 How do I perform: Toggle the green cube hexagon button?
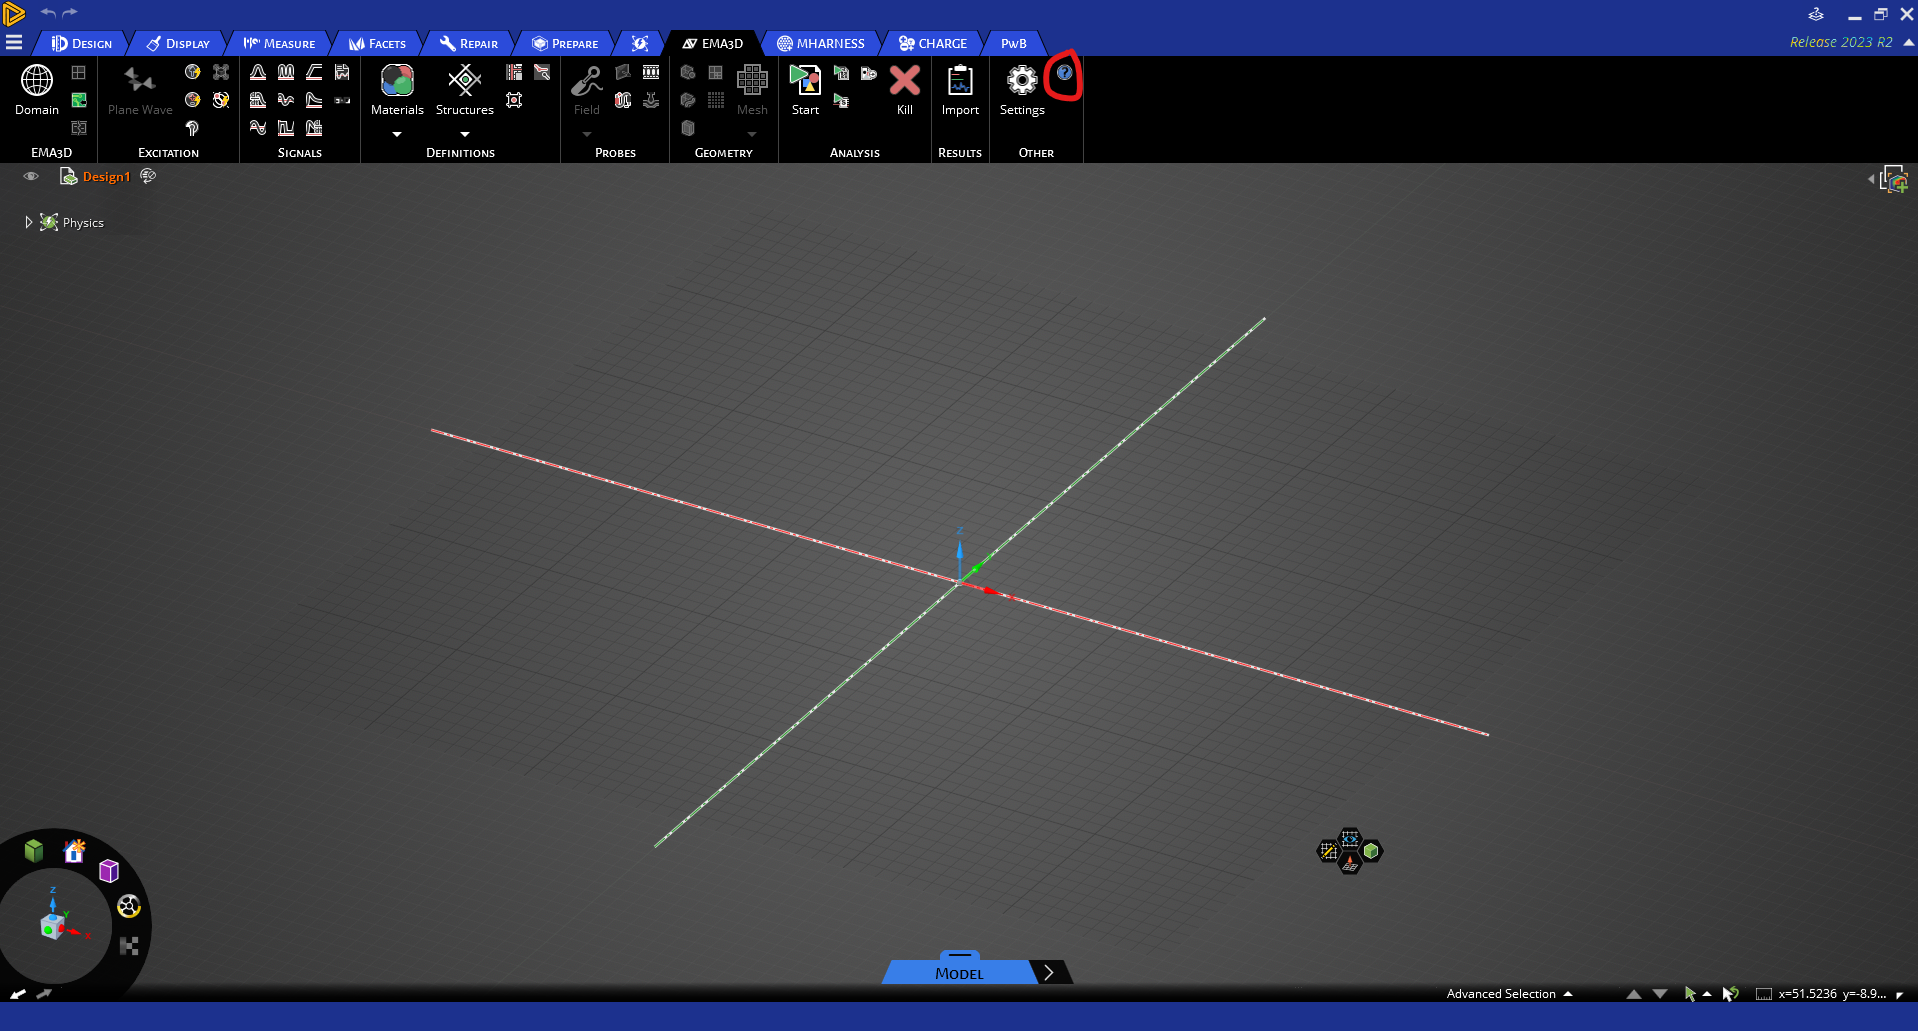tap(1371, 851)
